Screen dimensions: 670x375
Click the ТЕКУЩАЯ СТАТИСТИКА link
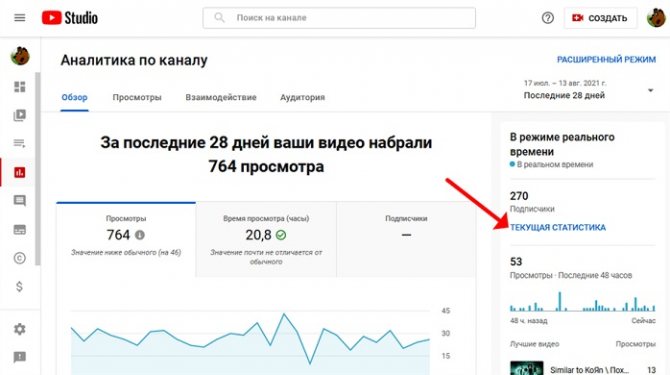point(558,227)
